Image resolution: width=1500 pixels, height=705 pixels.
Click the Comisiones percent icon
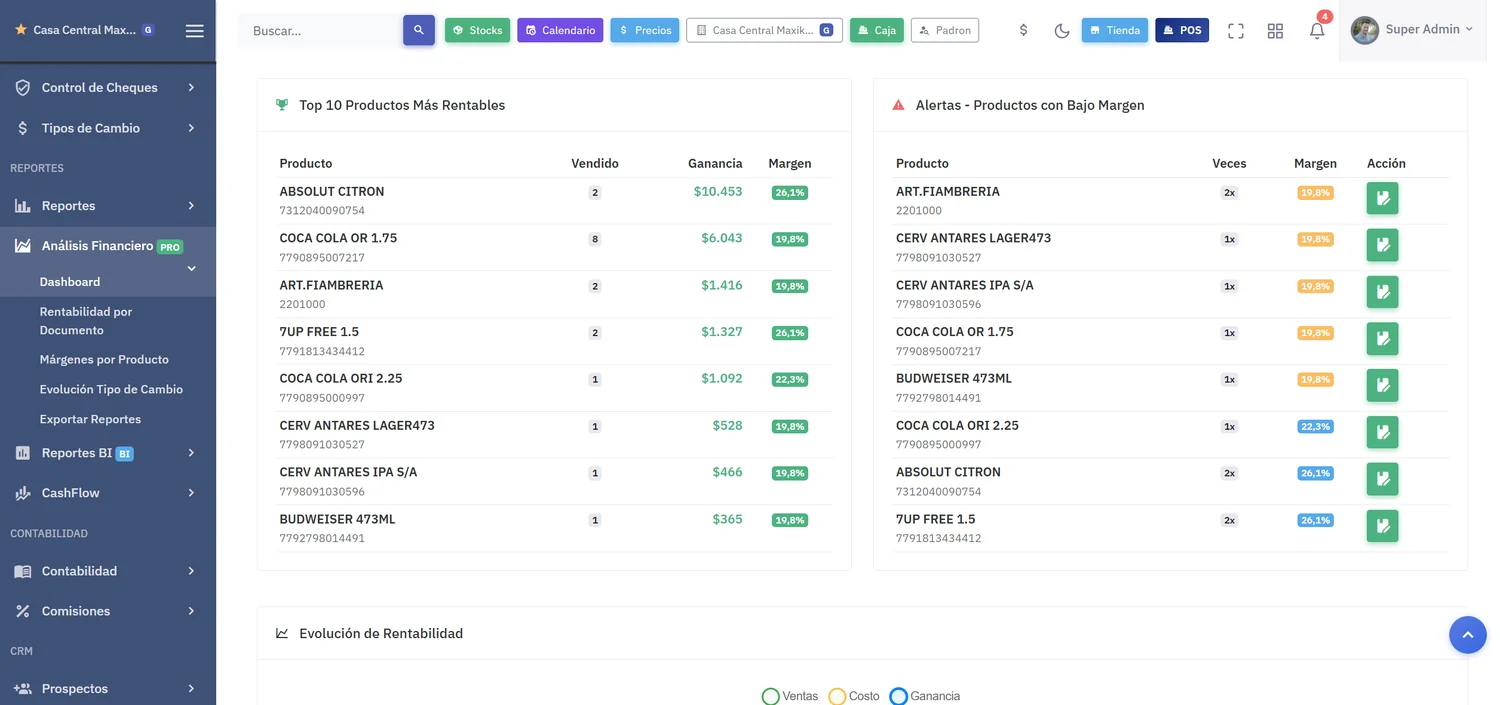pos(22,611)
